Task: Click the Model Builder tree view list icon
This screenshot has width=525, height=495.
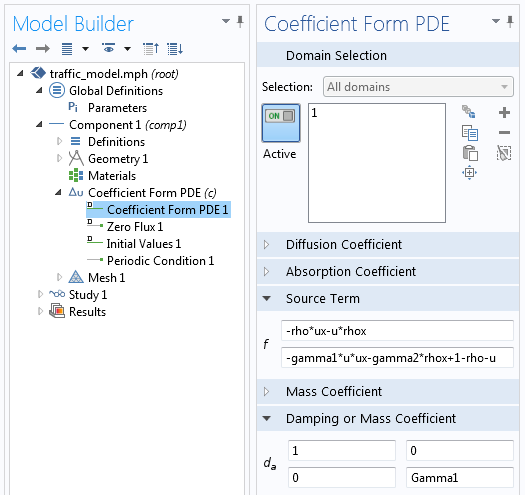Action: [67, 49]
